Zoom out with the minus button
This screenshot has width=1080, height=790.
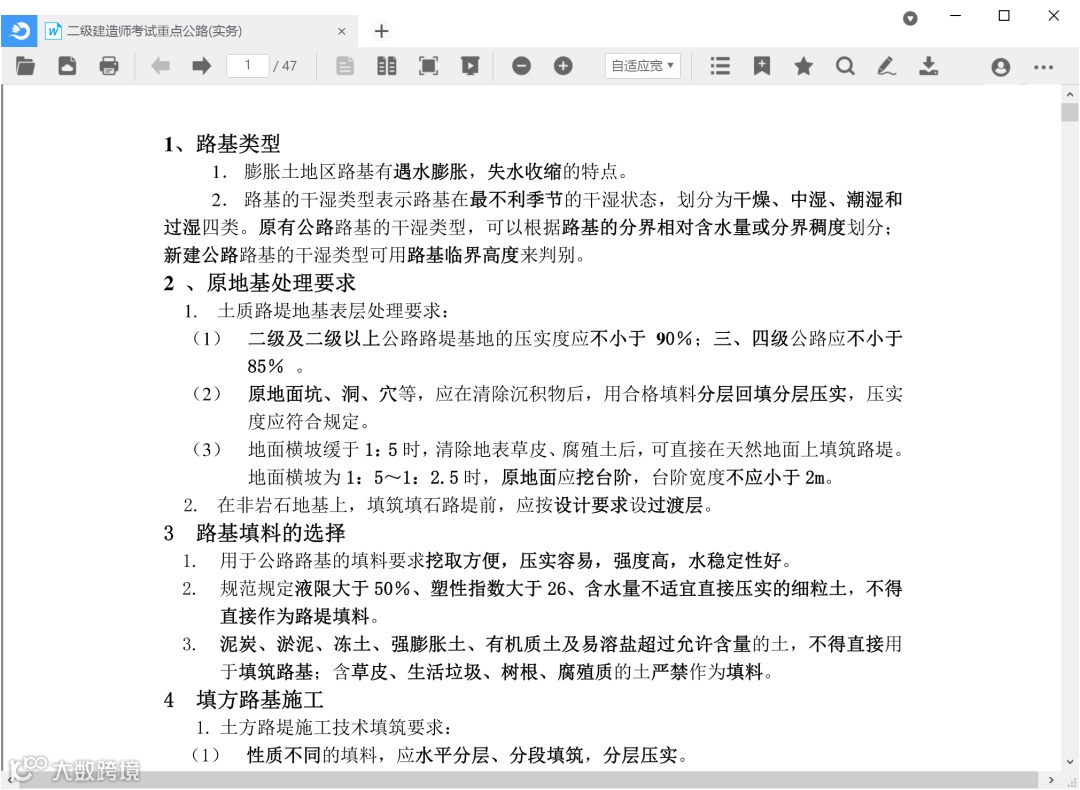tap(521, 66)
